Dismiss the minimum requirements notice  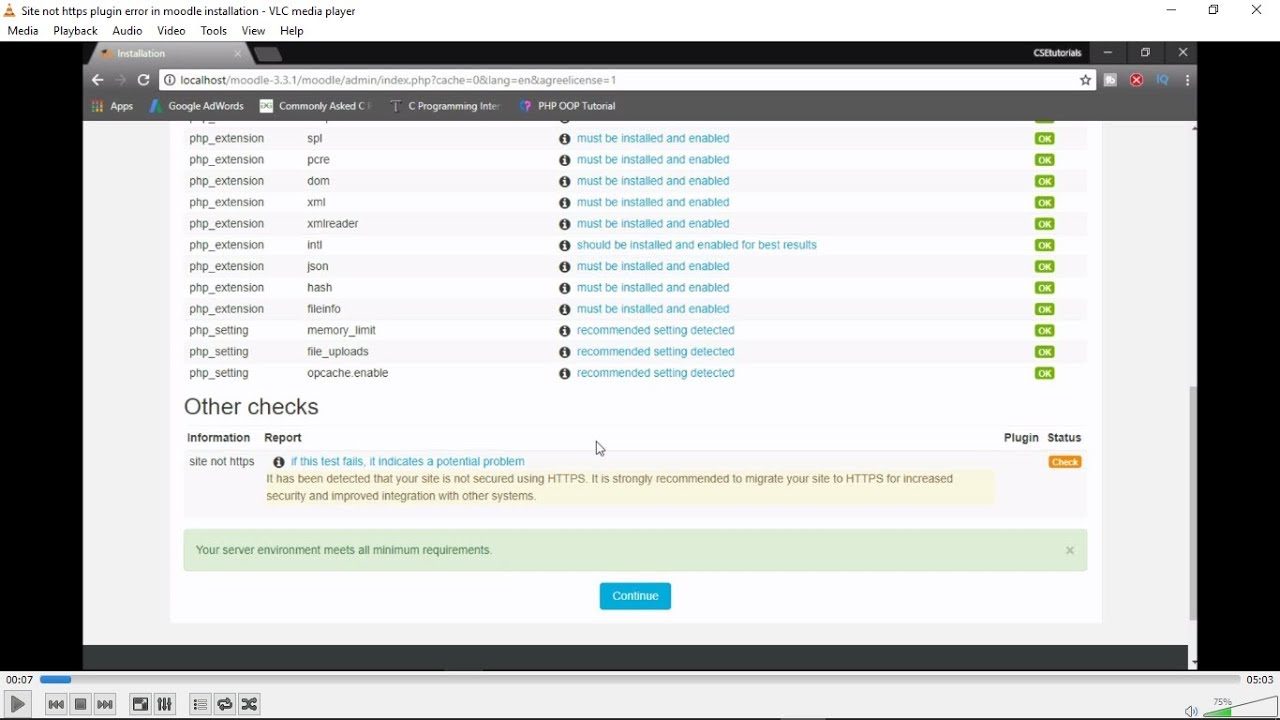click(1070, 551)
